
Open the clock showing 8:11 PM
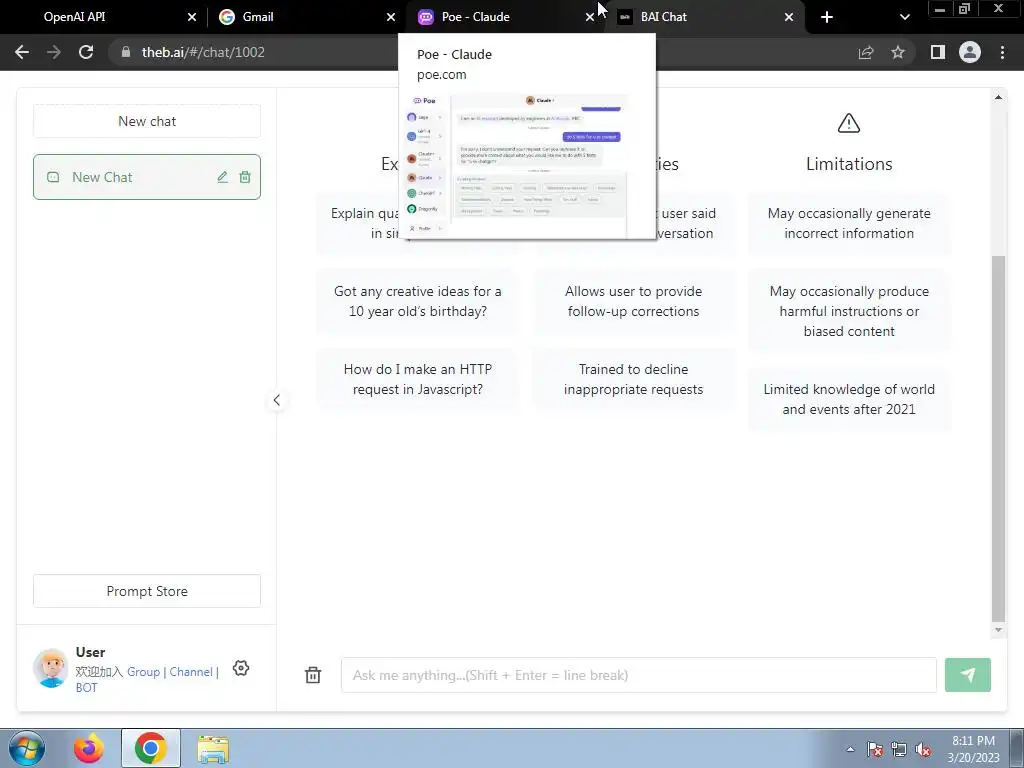973,749
